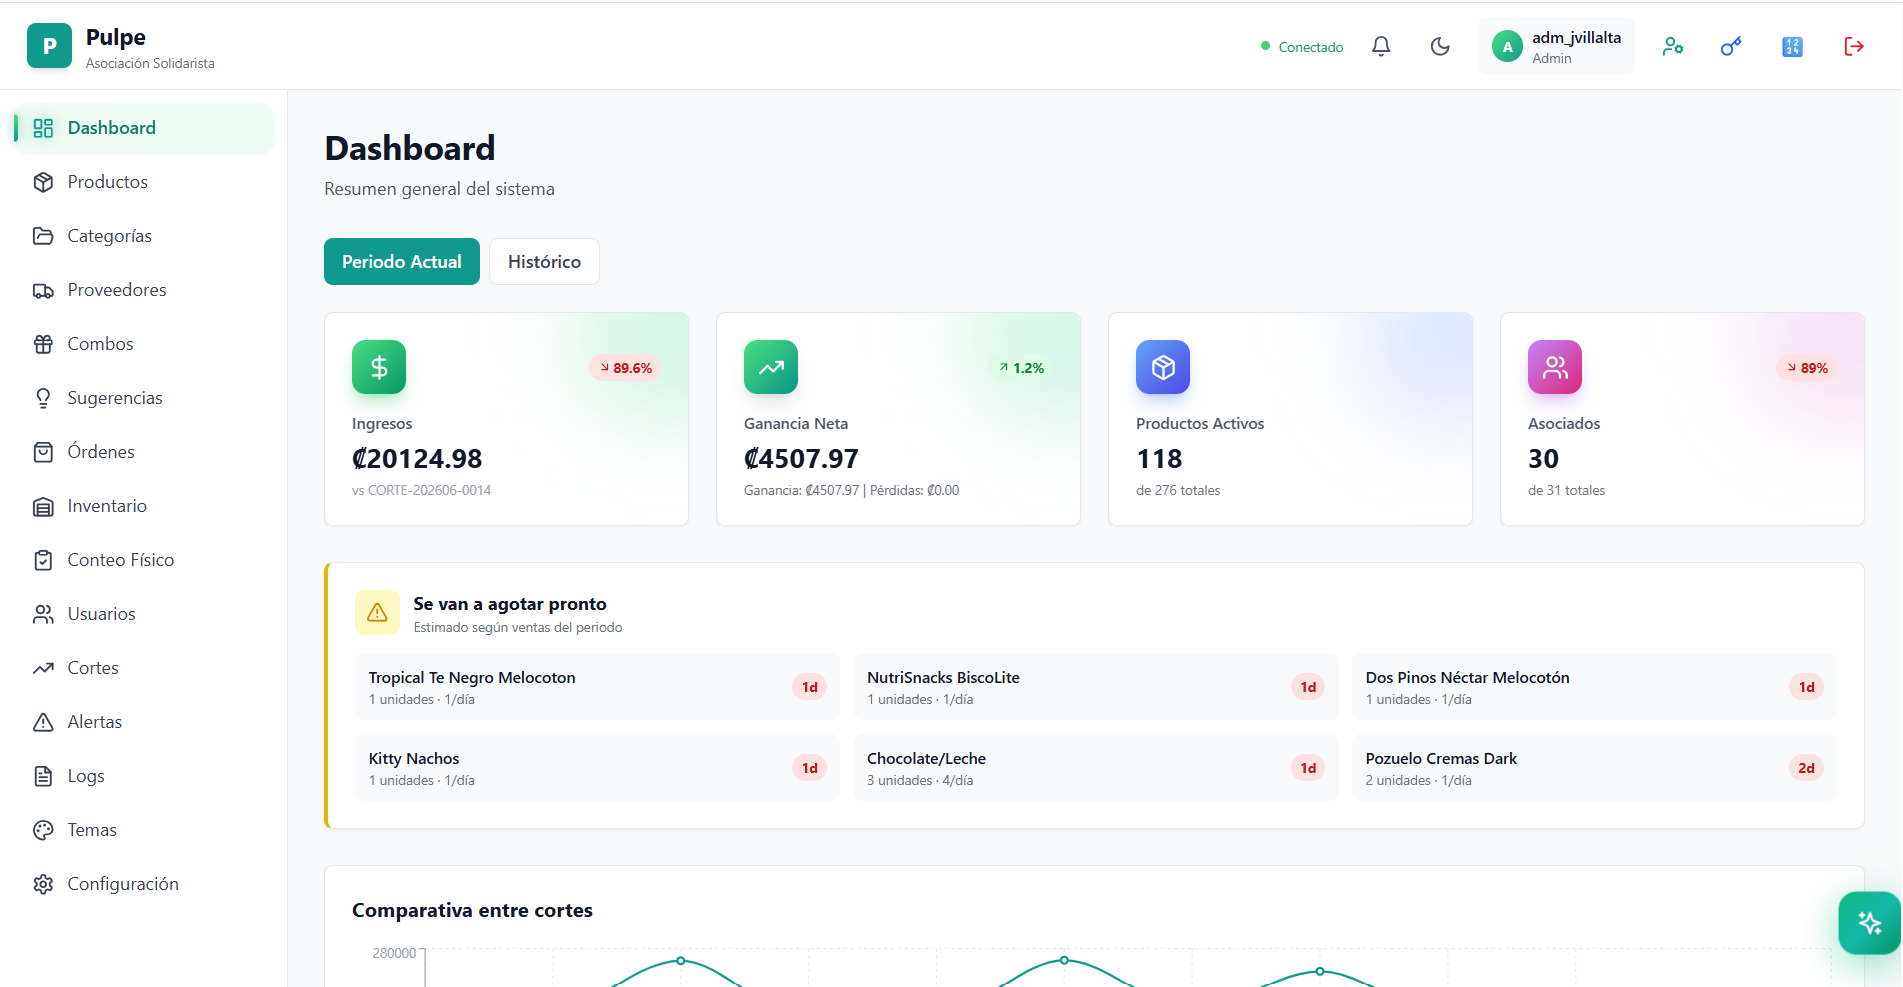Click the Pulpe logo icon
Viewport: 1903px width, 987px height.
49,46
